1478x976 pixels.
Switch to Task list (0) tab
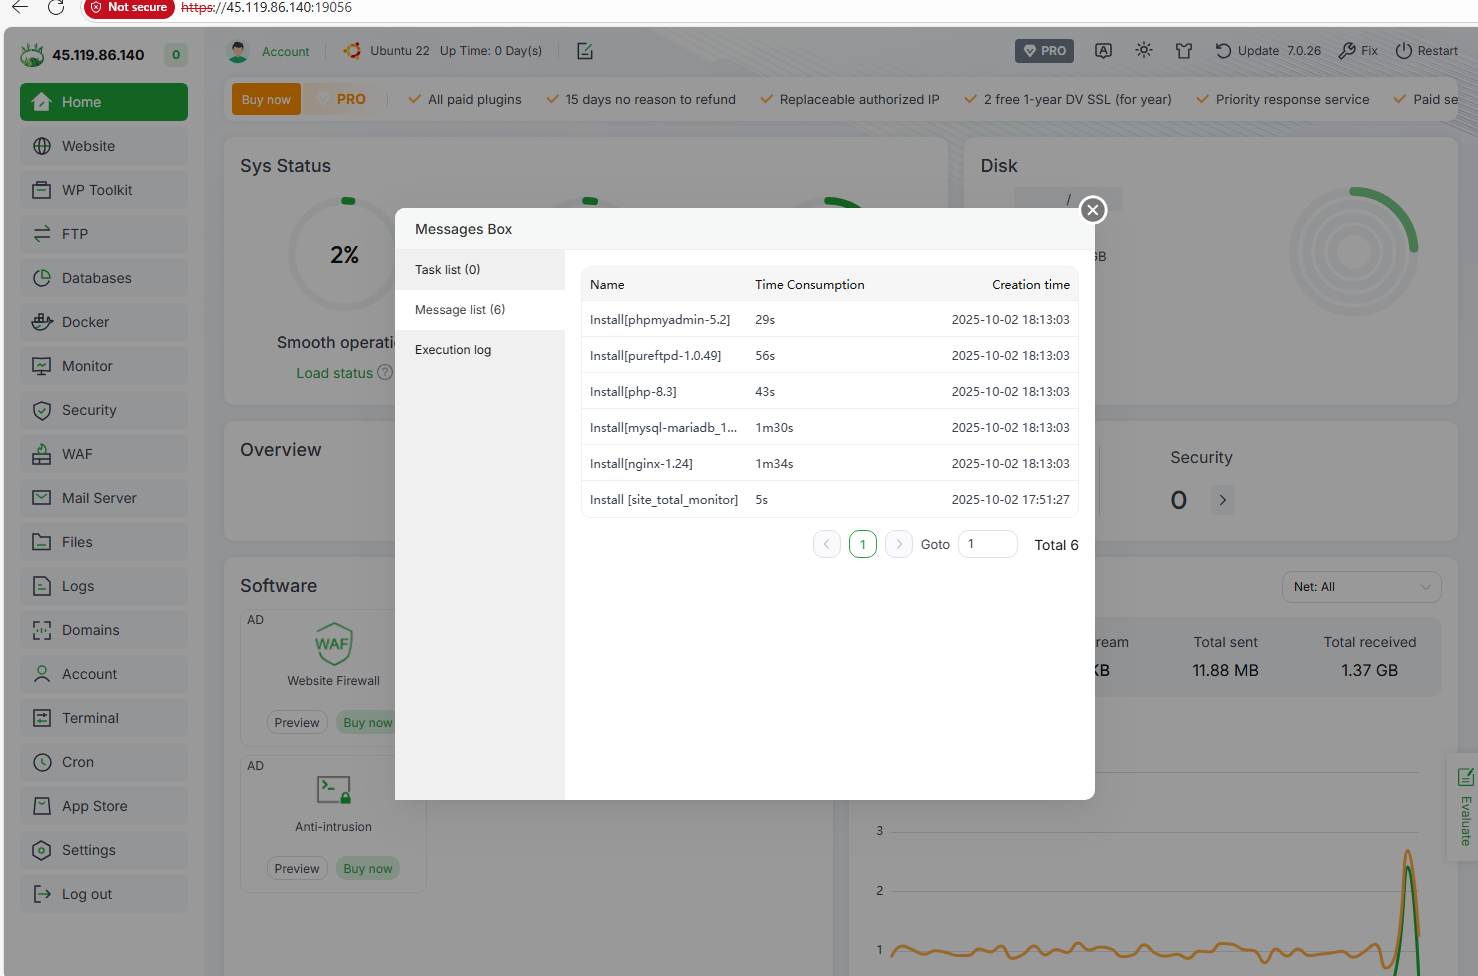pos(448,270)
